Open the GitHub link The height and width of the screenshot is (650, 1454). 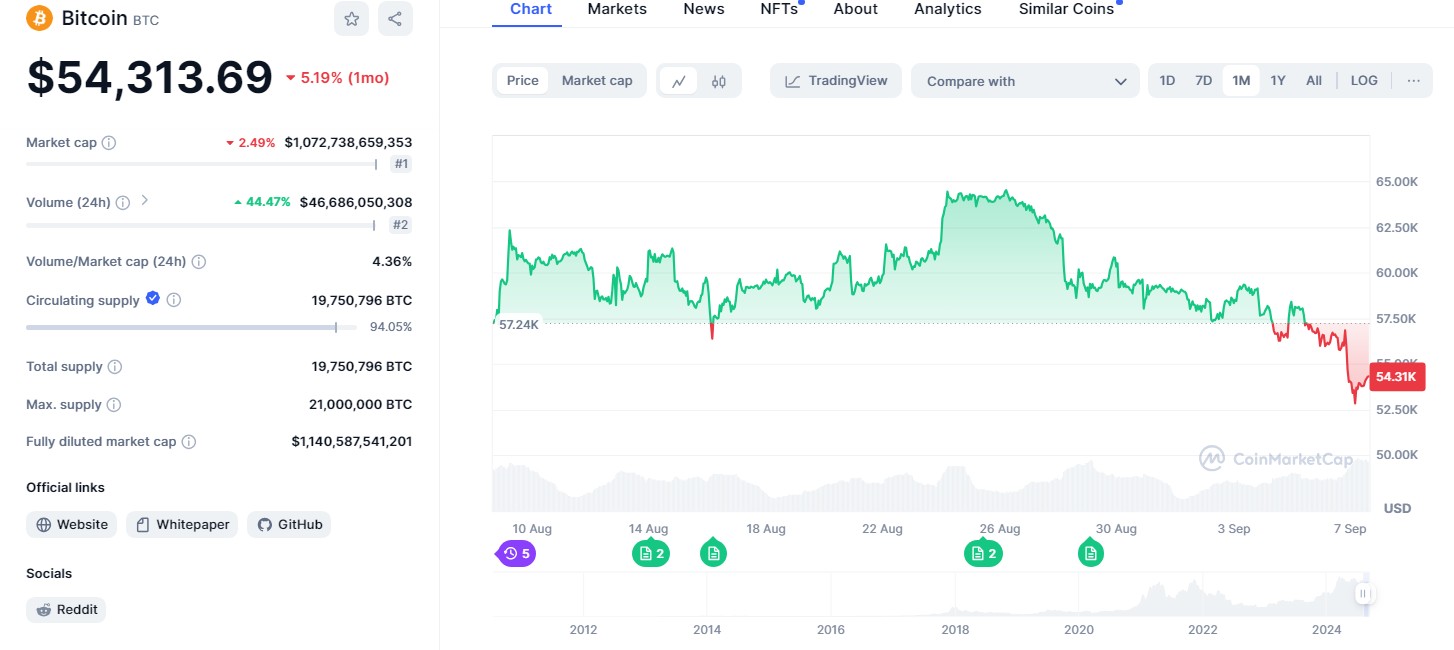point(289,524)
